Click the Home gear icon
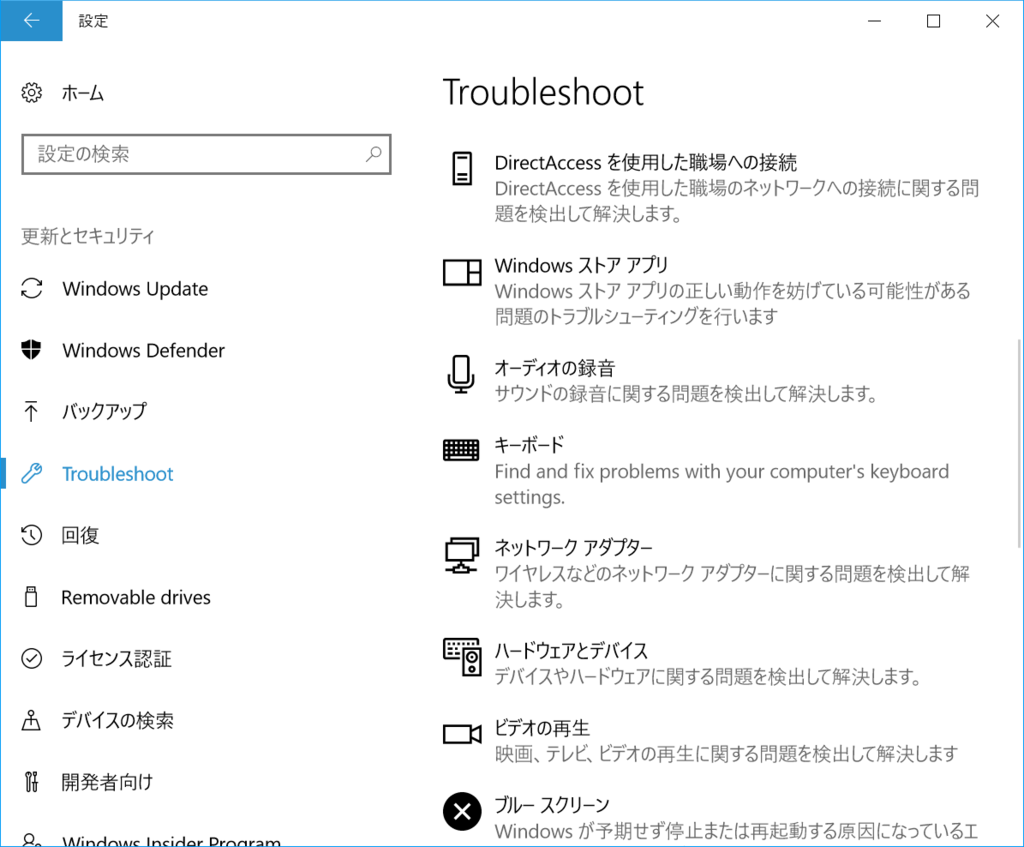This screenshot has height=847, width=1024. point(31,93)
